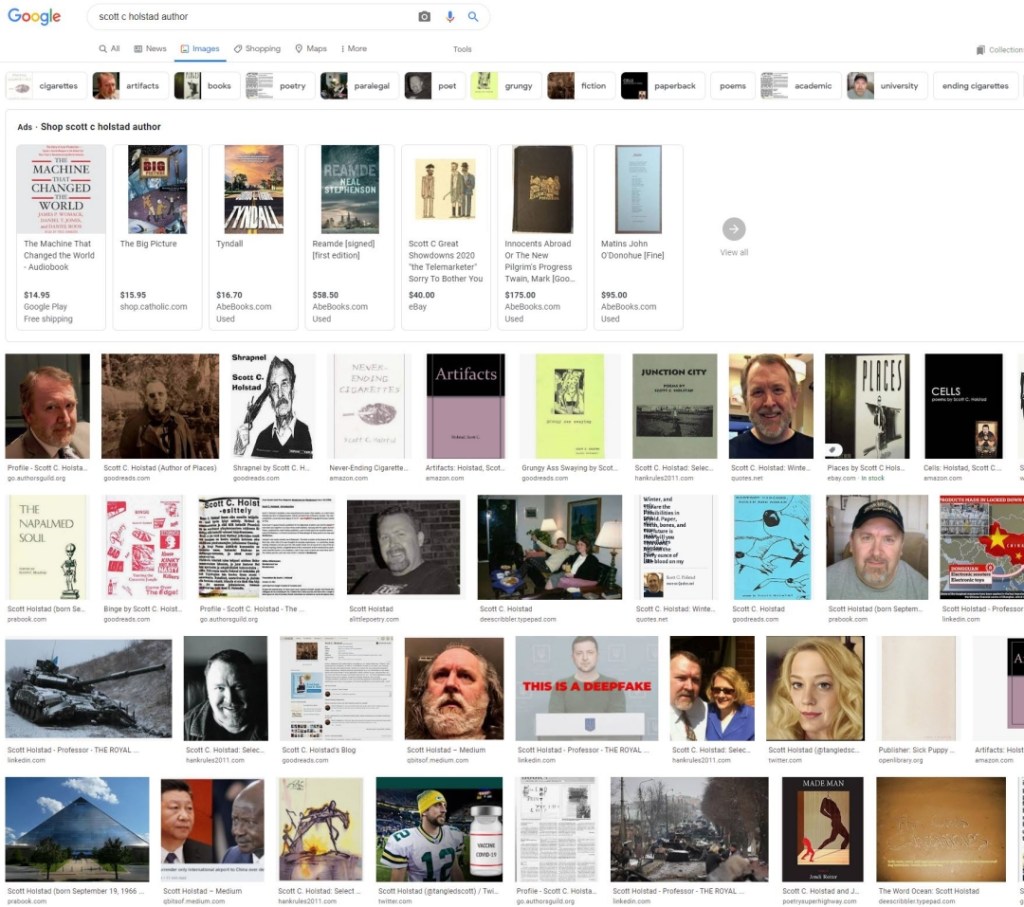Click the microphone voice search icon
The width and height of the screenshot is (1024, 907).
click(450, 17)
